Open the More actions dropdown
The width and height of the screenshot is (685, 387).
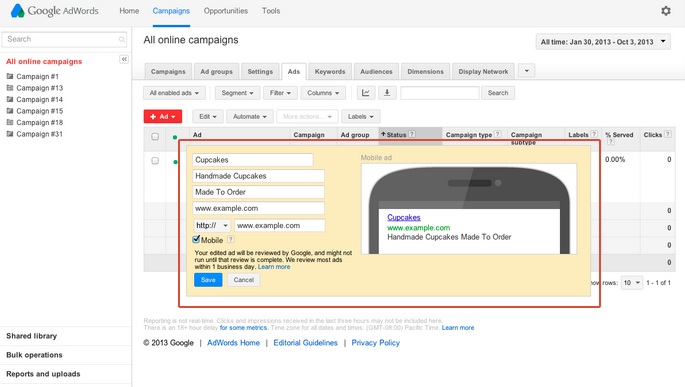307,117
